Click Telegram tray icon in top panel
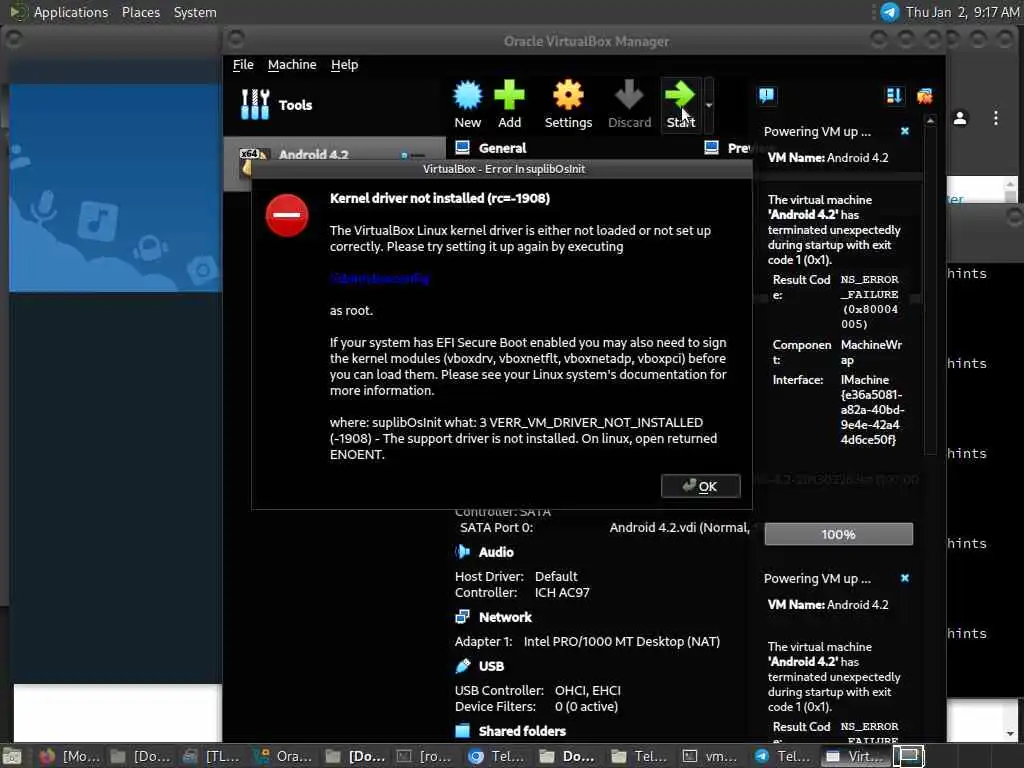This screenshot has width=1024, height=768. (889, 12)
